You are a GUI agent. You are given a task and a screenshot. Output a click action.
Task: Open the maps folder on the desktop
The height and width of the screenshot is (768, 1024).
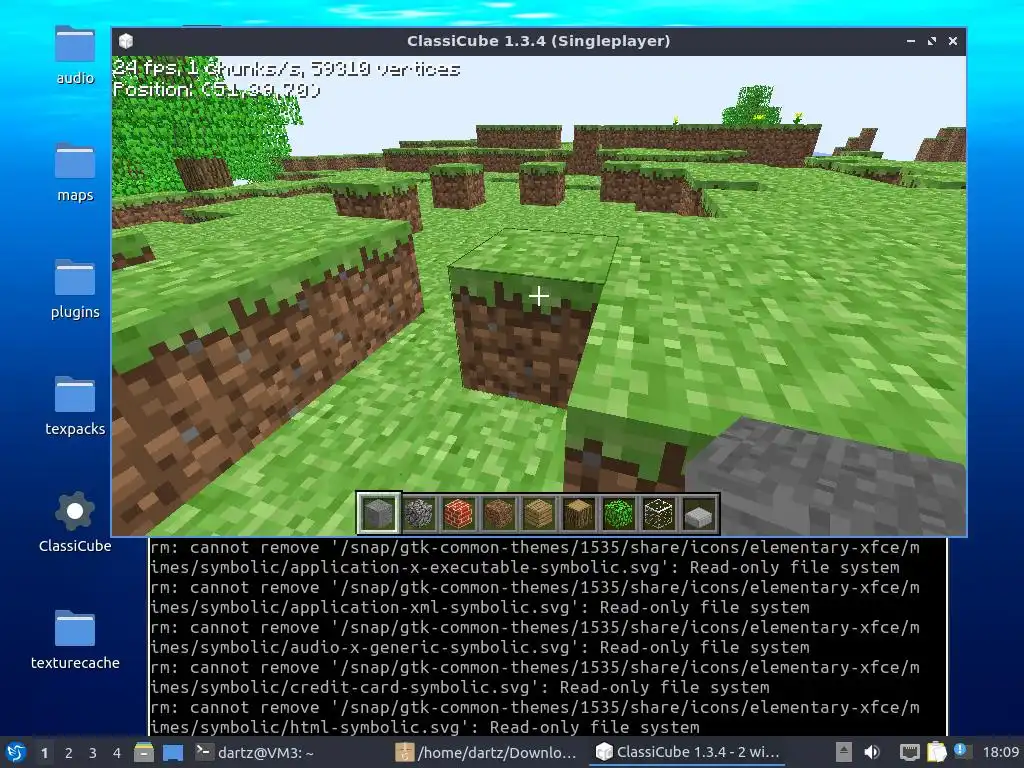[74, 173]
